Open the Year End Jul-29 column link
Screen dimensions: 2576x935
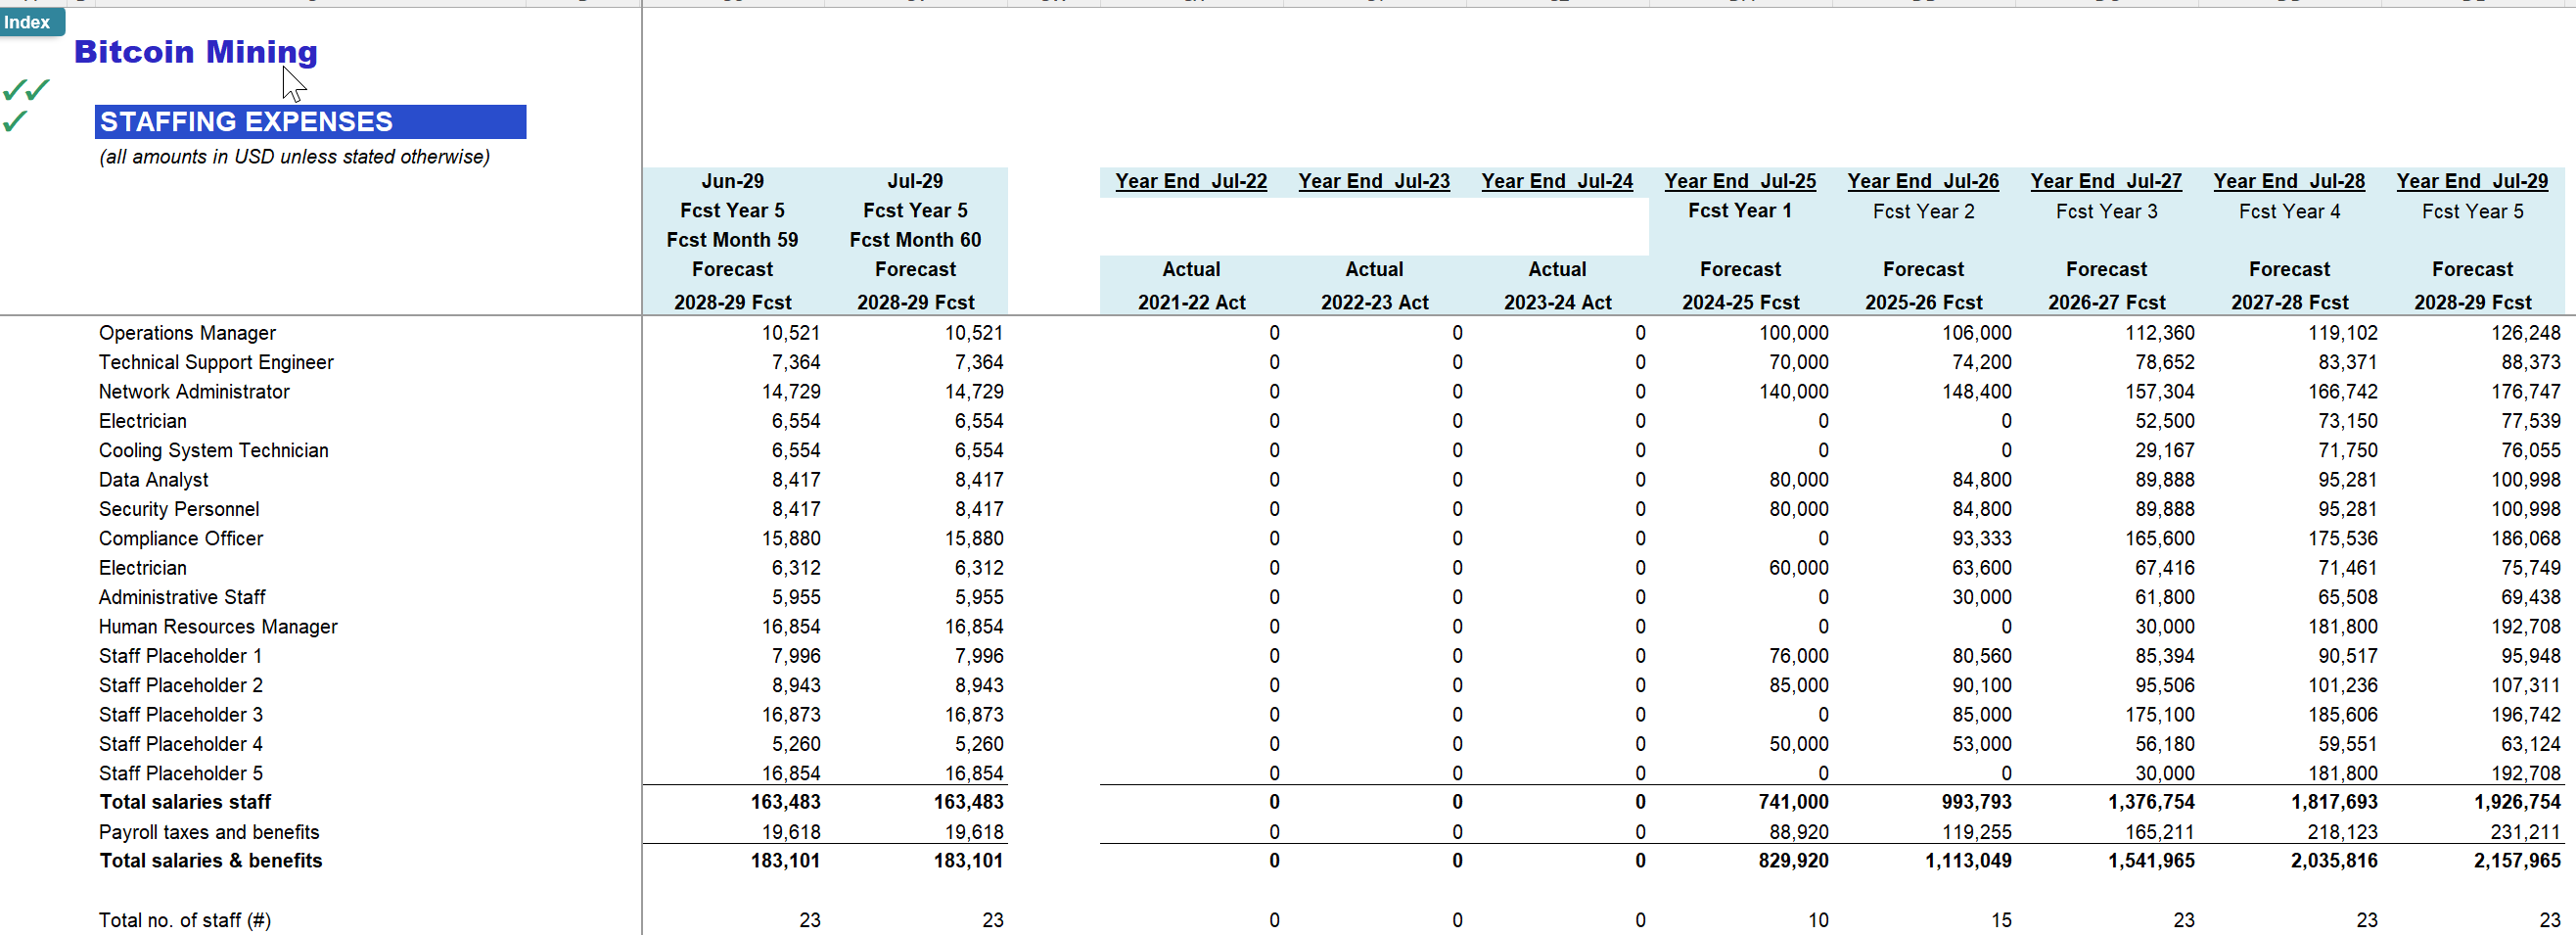2471,181
